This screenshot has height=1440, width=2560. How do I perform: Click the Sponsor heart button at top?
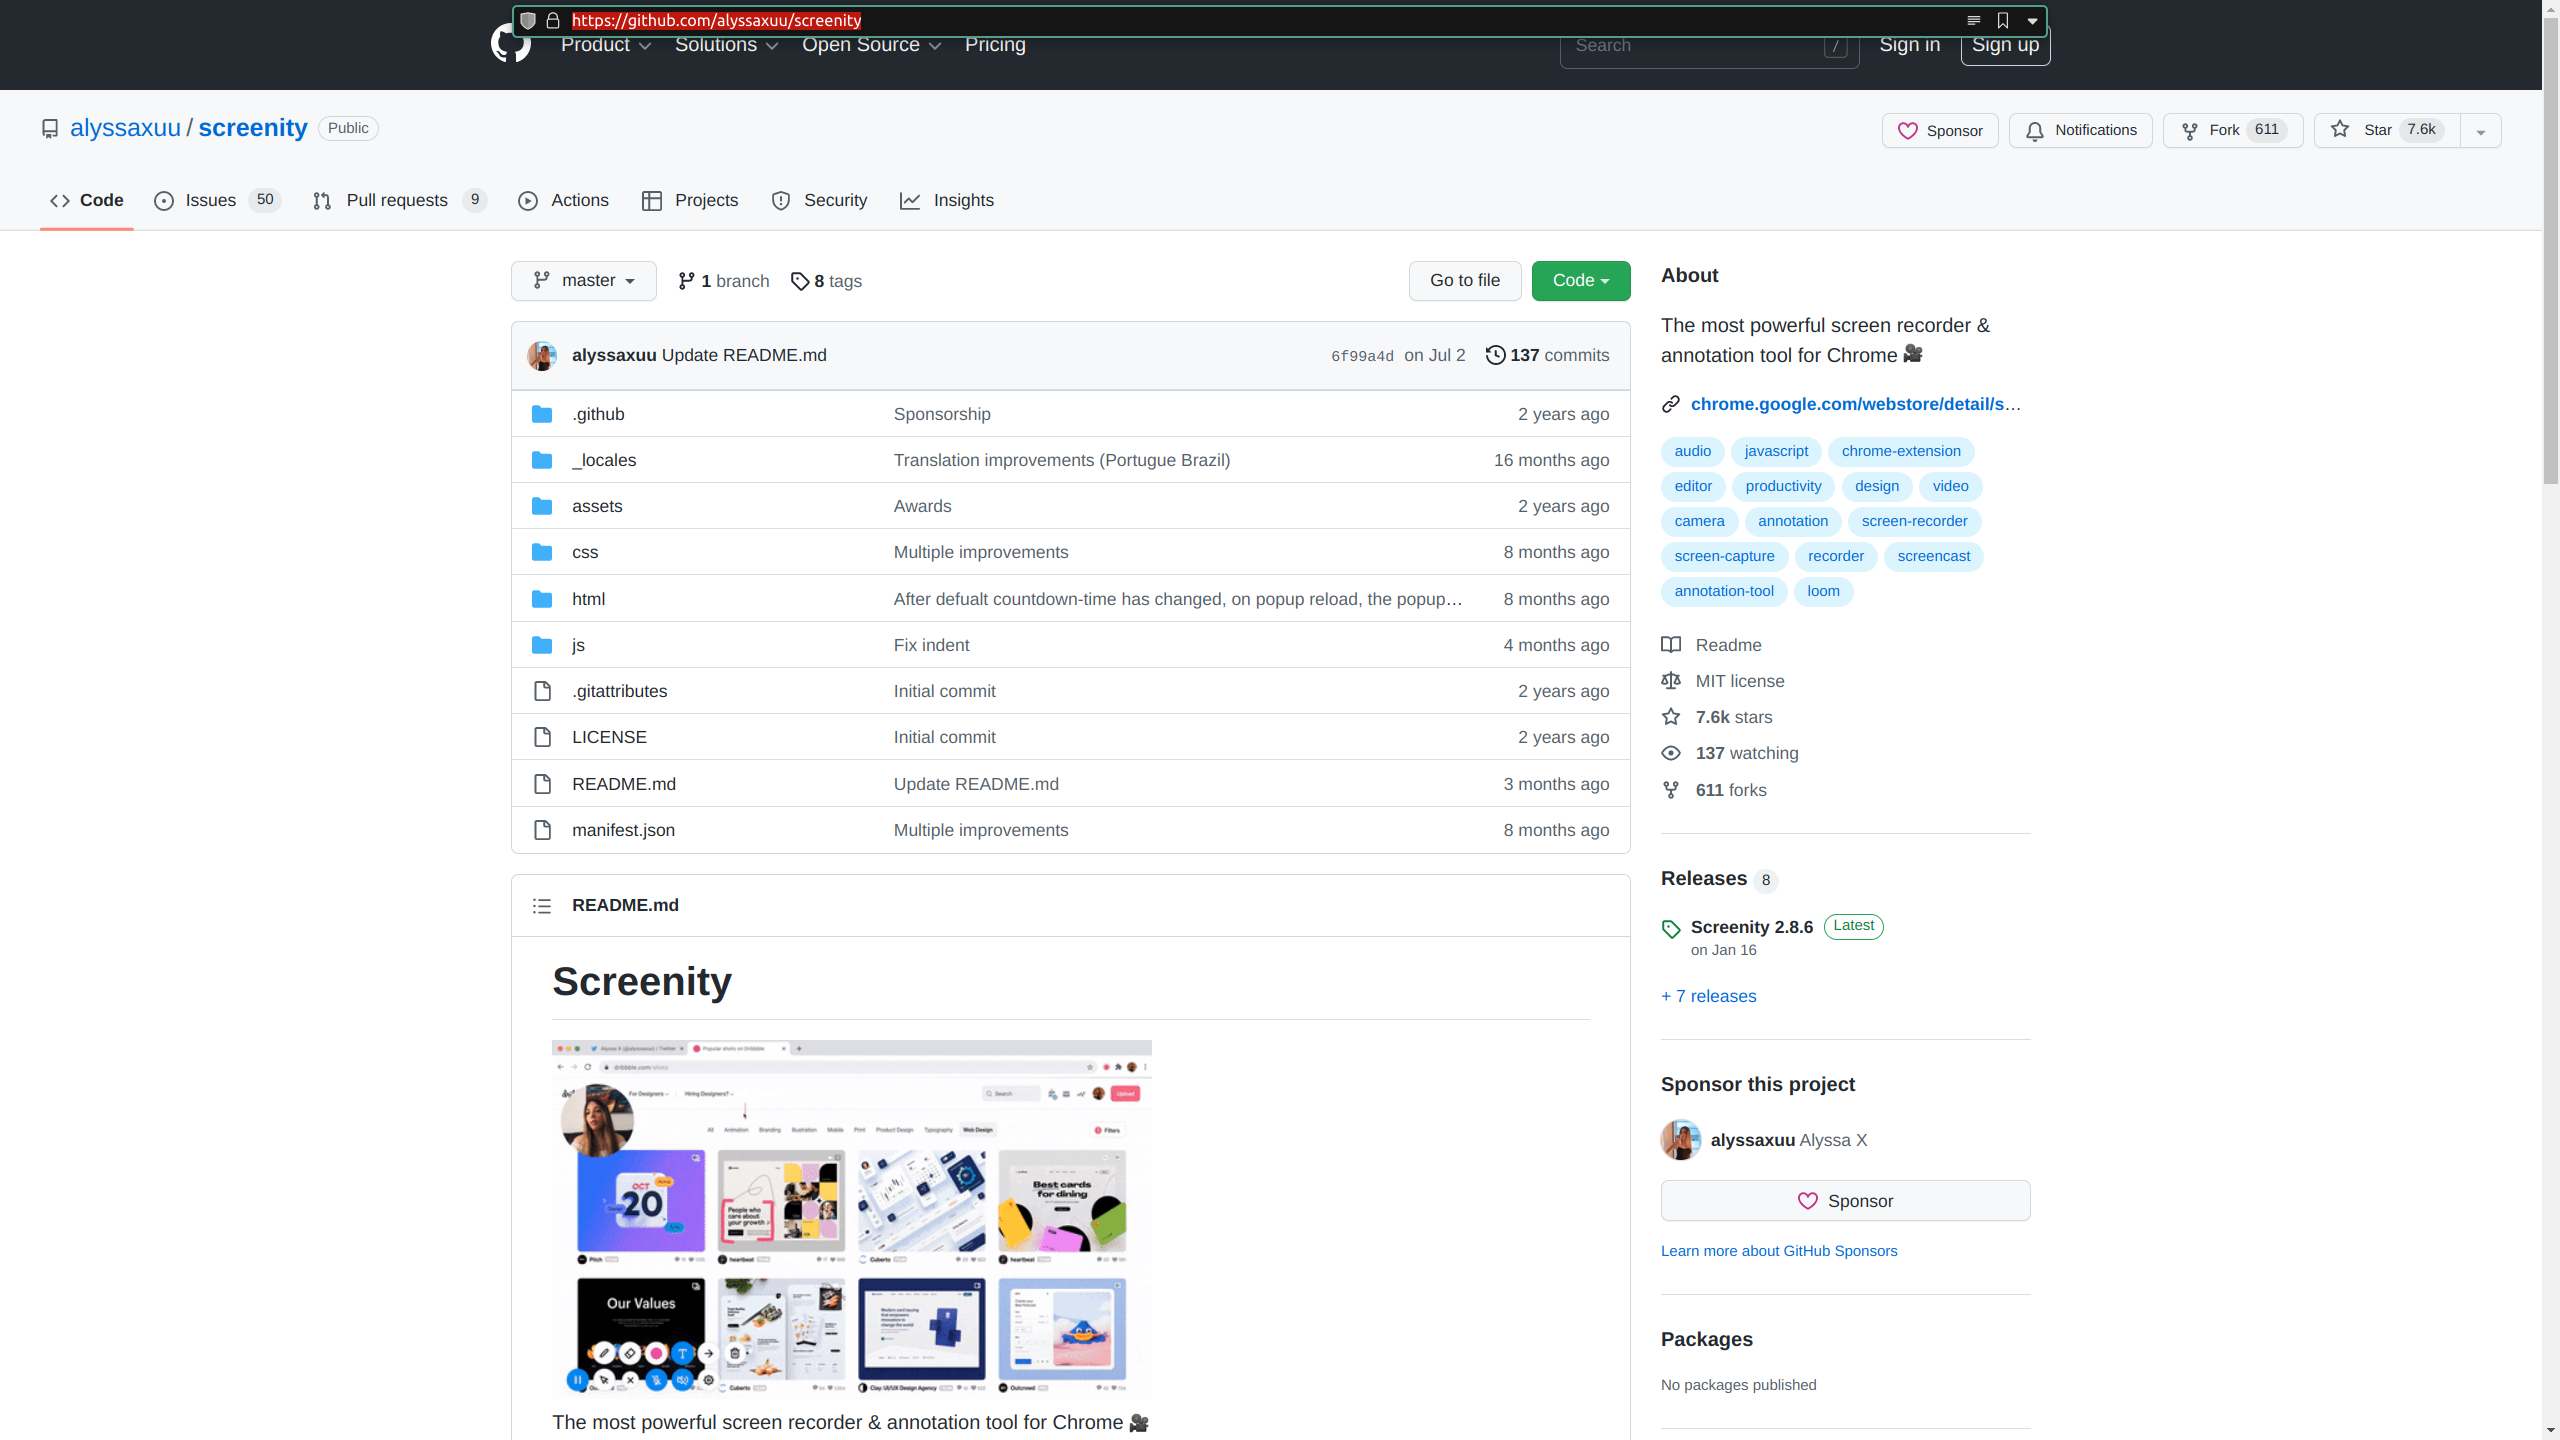(1939, 131)
